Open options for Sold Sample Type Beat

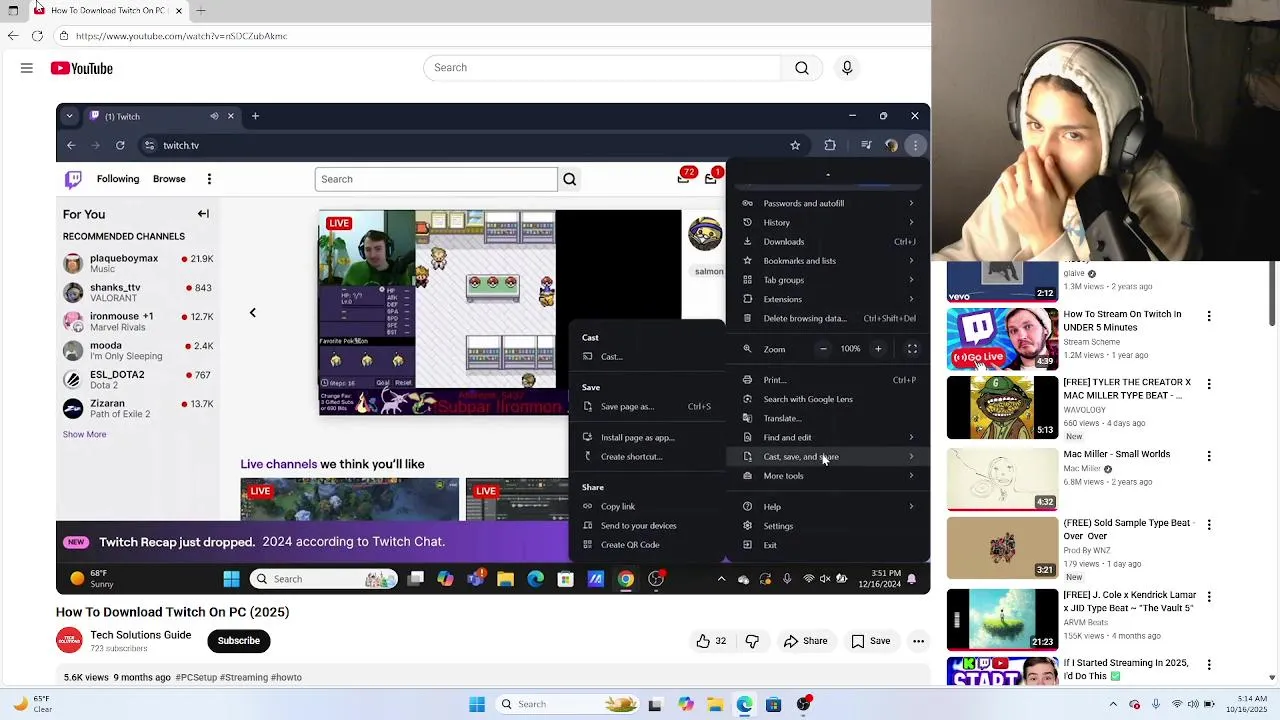tap(1209, 525)
